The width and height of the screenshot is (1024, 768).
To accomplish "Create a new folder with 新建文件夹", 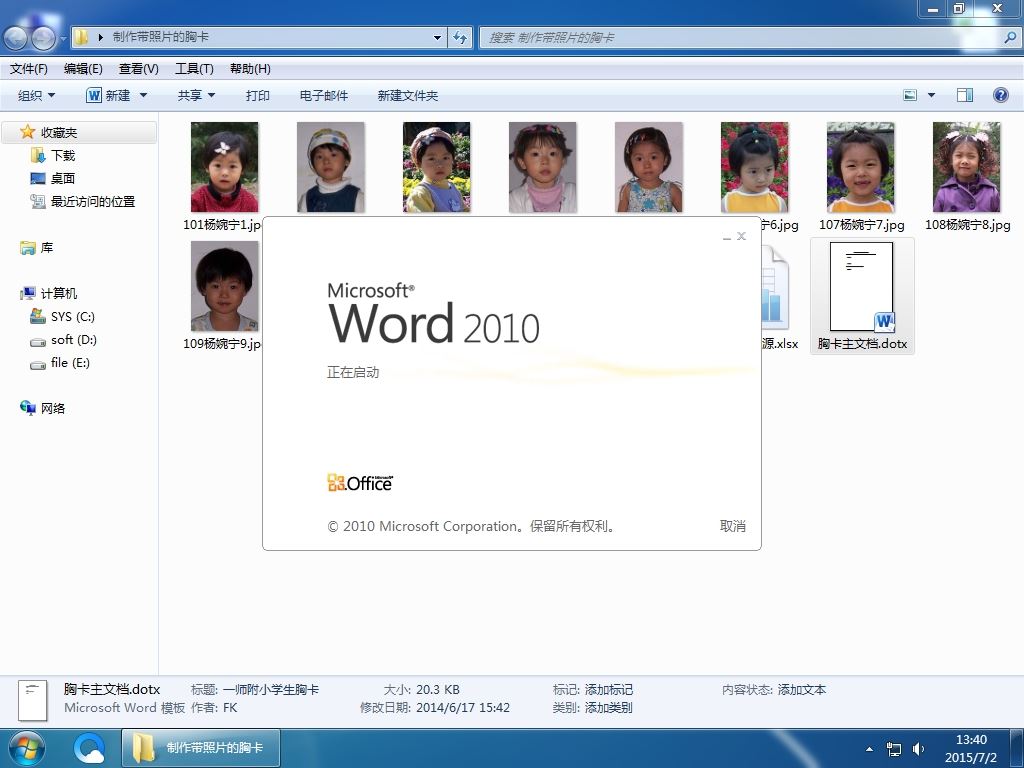I will click(408, 95).
